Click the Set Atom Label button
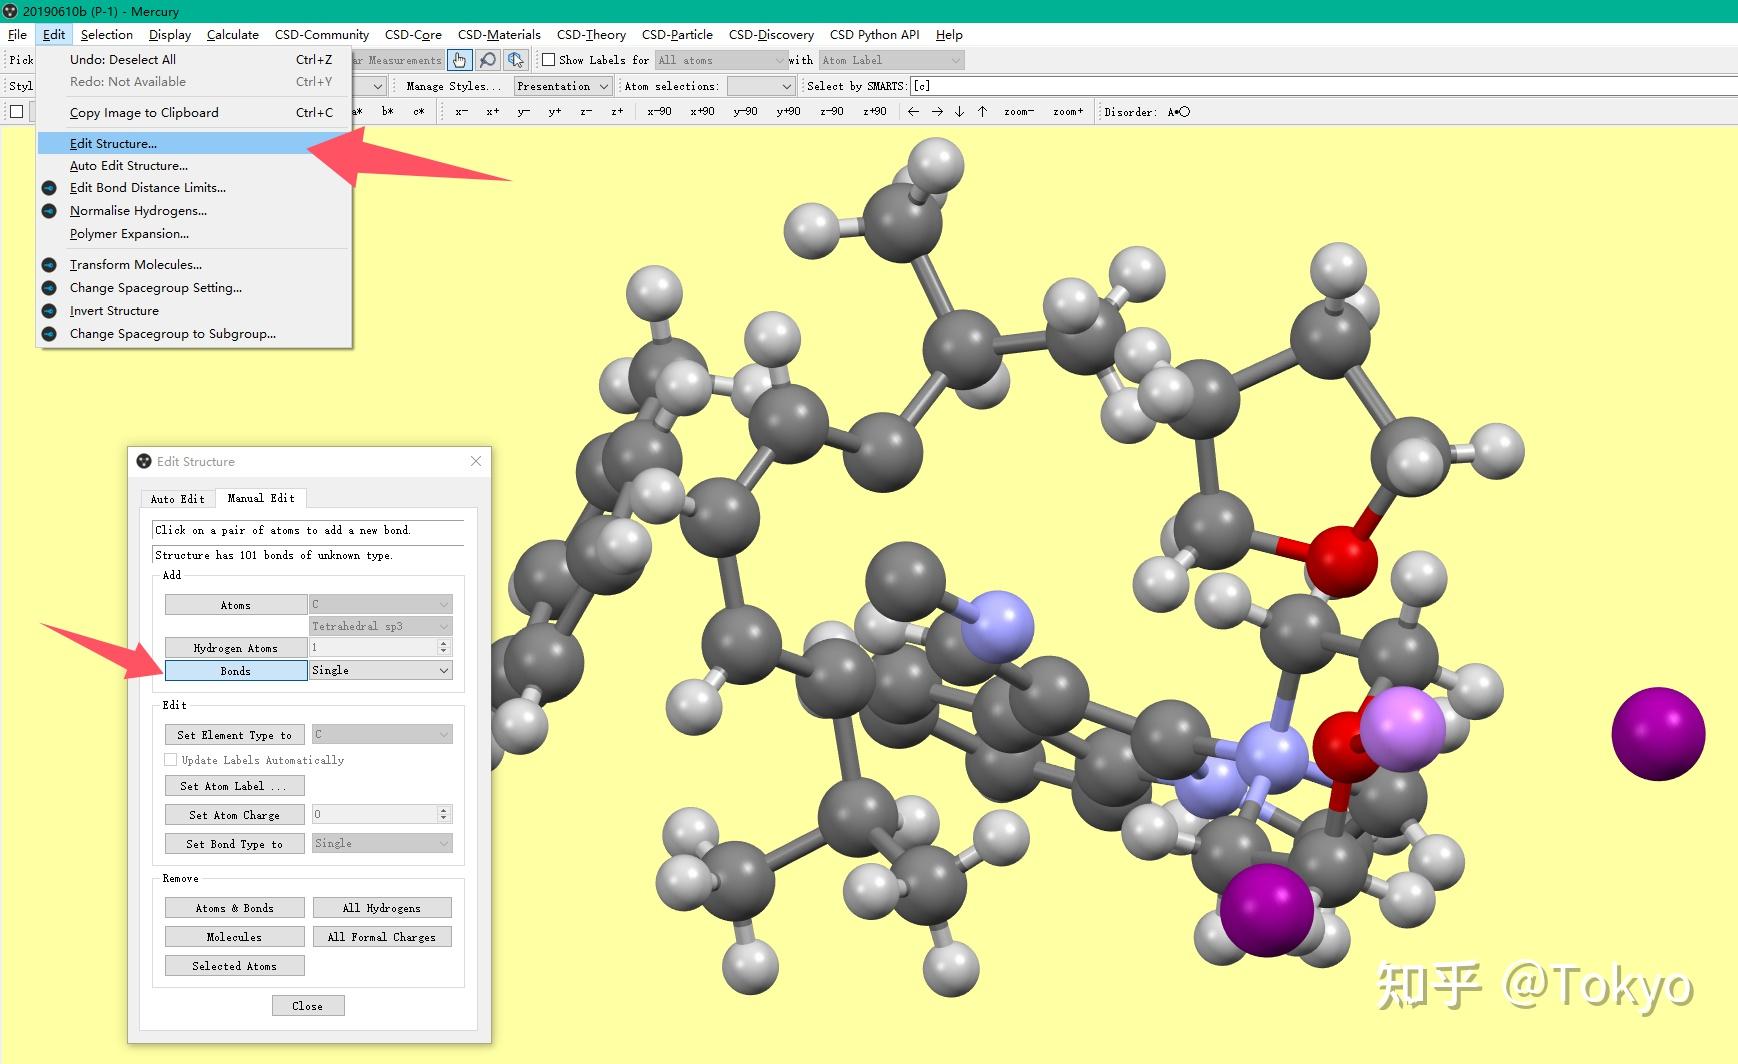 point(235,786)
